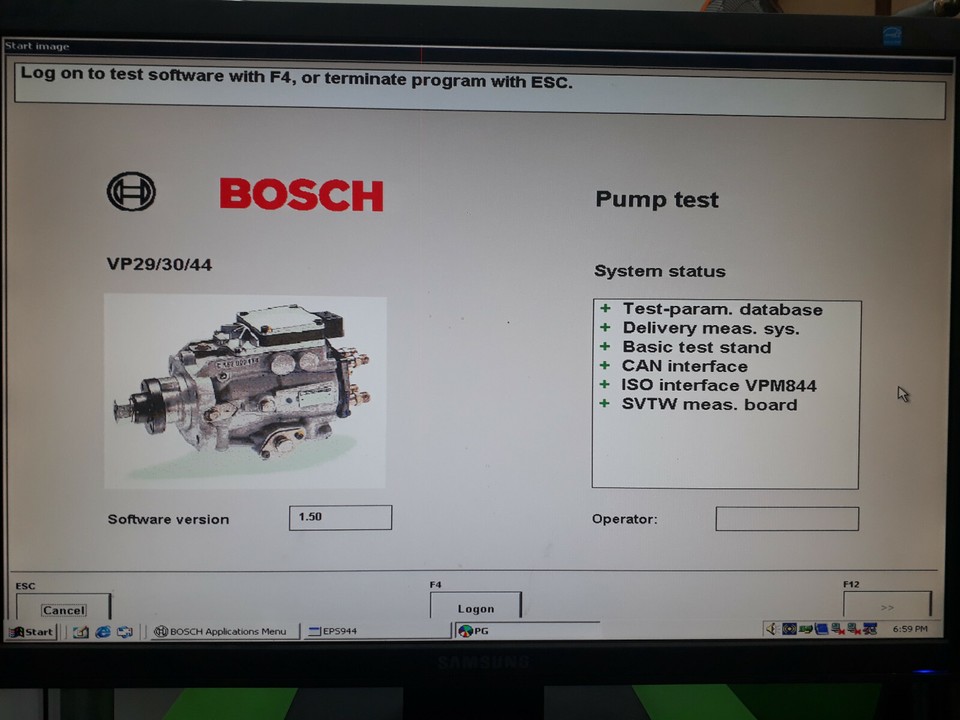Click the F12 forward arrows button
Viewport: 960px width, 720px height.
pyautogui.click(x=886, y=606)
